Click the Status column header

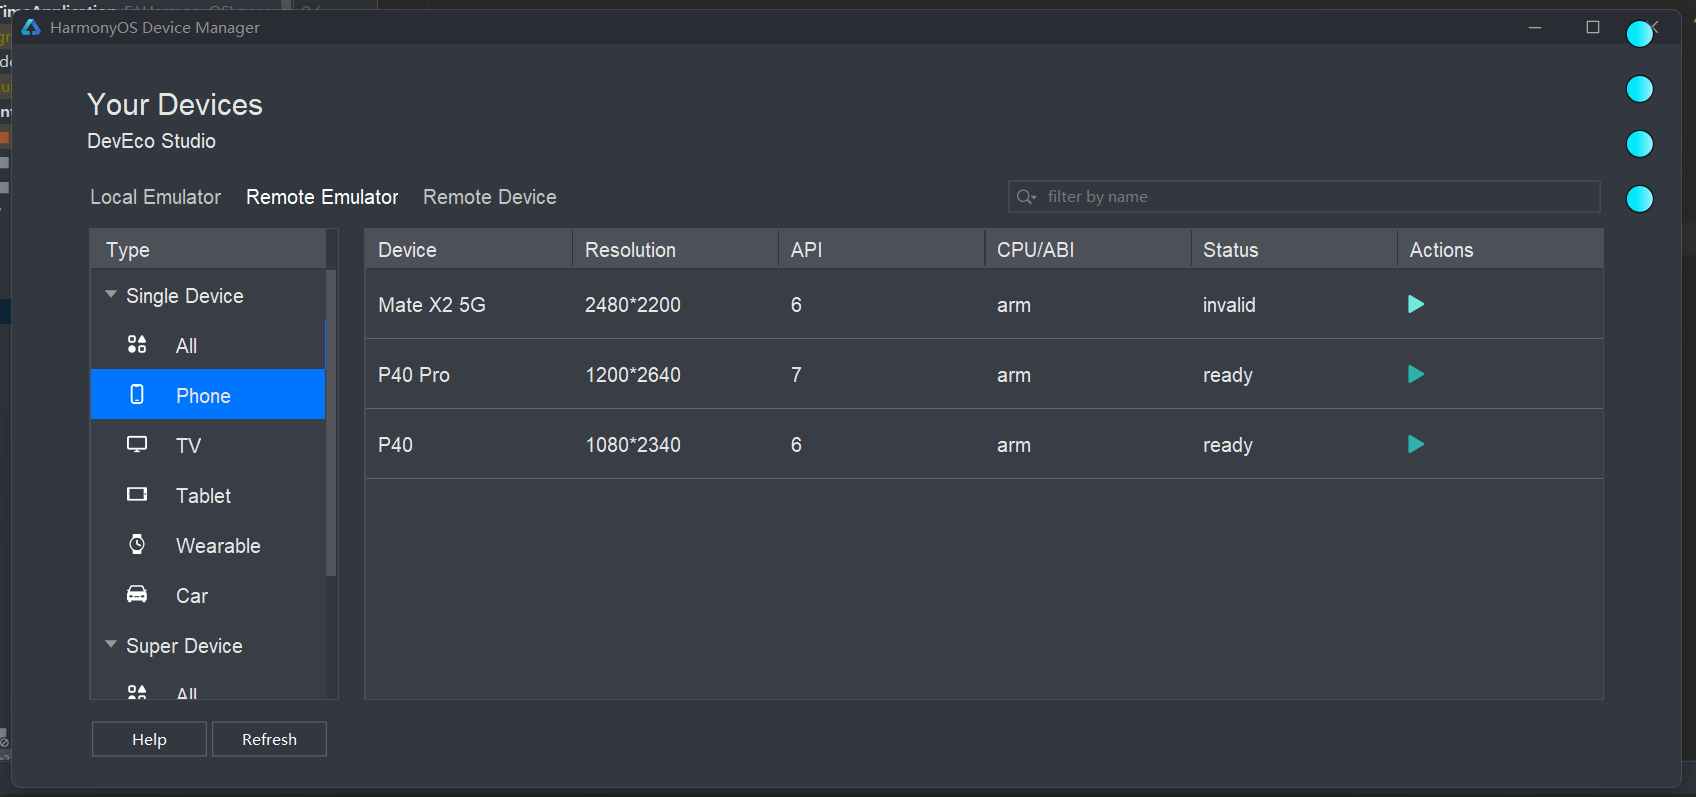click(x=1294, y=249)
